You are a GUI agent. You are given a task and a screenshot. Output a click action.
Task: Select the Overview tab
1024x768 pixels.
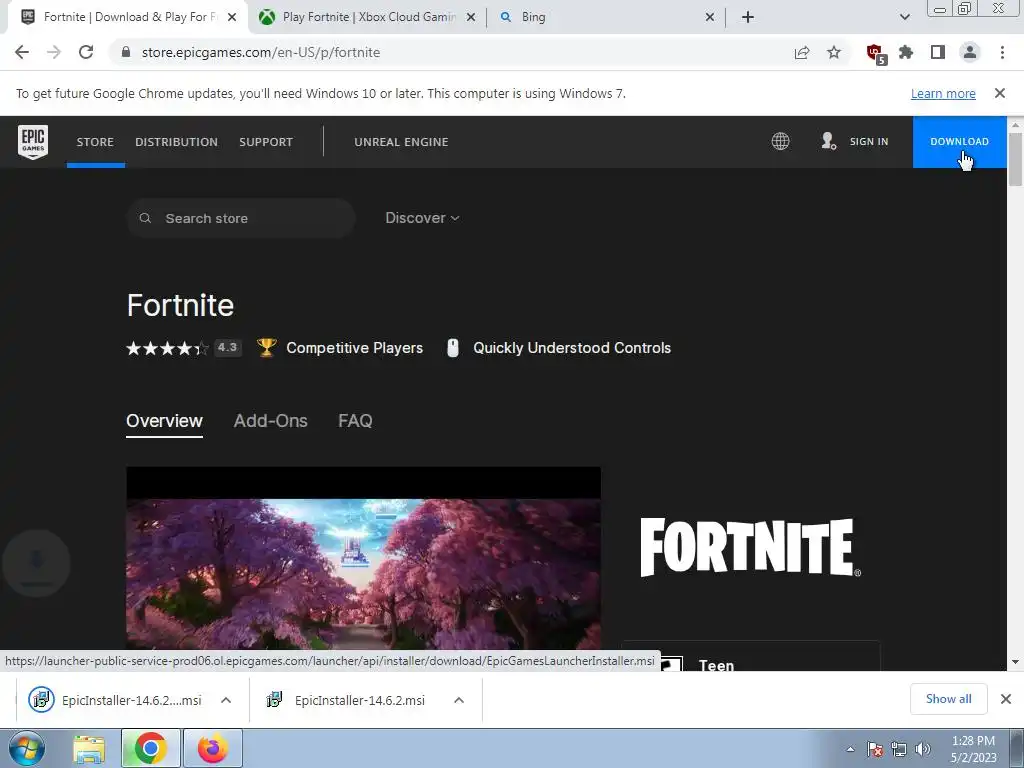[165, 421]
